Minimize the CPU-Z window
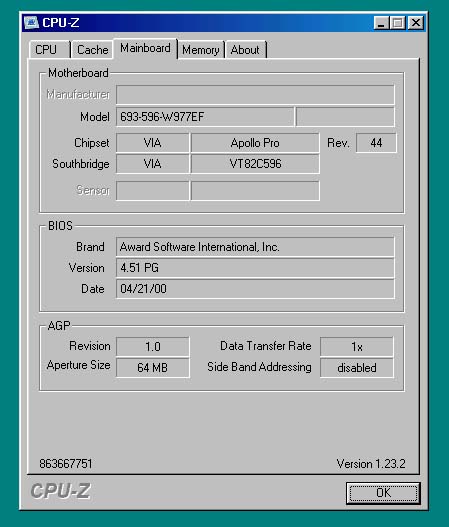Screen dimensions: 449x527 [x=381, y=23]
